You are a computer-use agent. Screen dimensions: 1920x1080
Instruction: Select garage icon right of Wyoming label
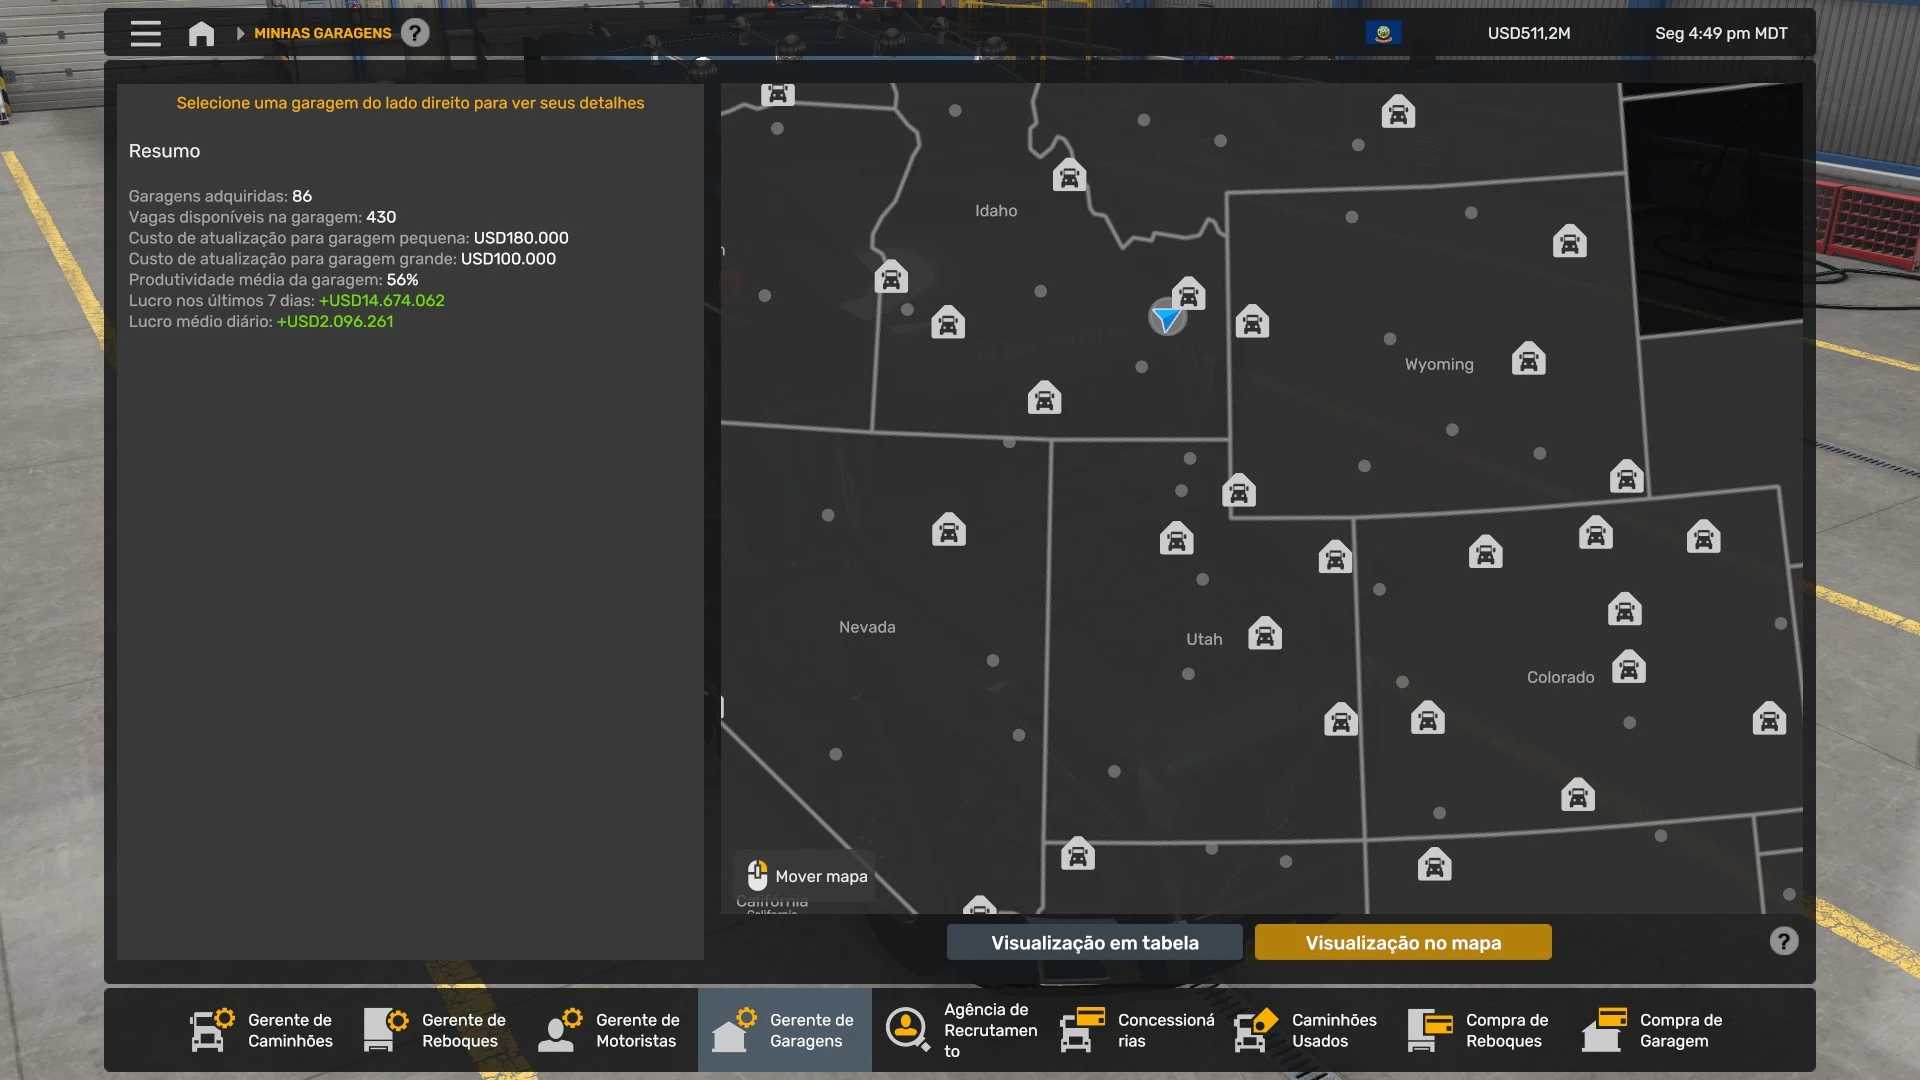(1528, 359)
